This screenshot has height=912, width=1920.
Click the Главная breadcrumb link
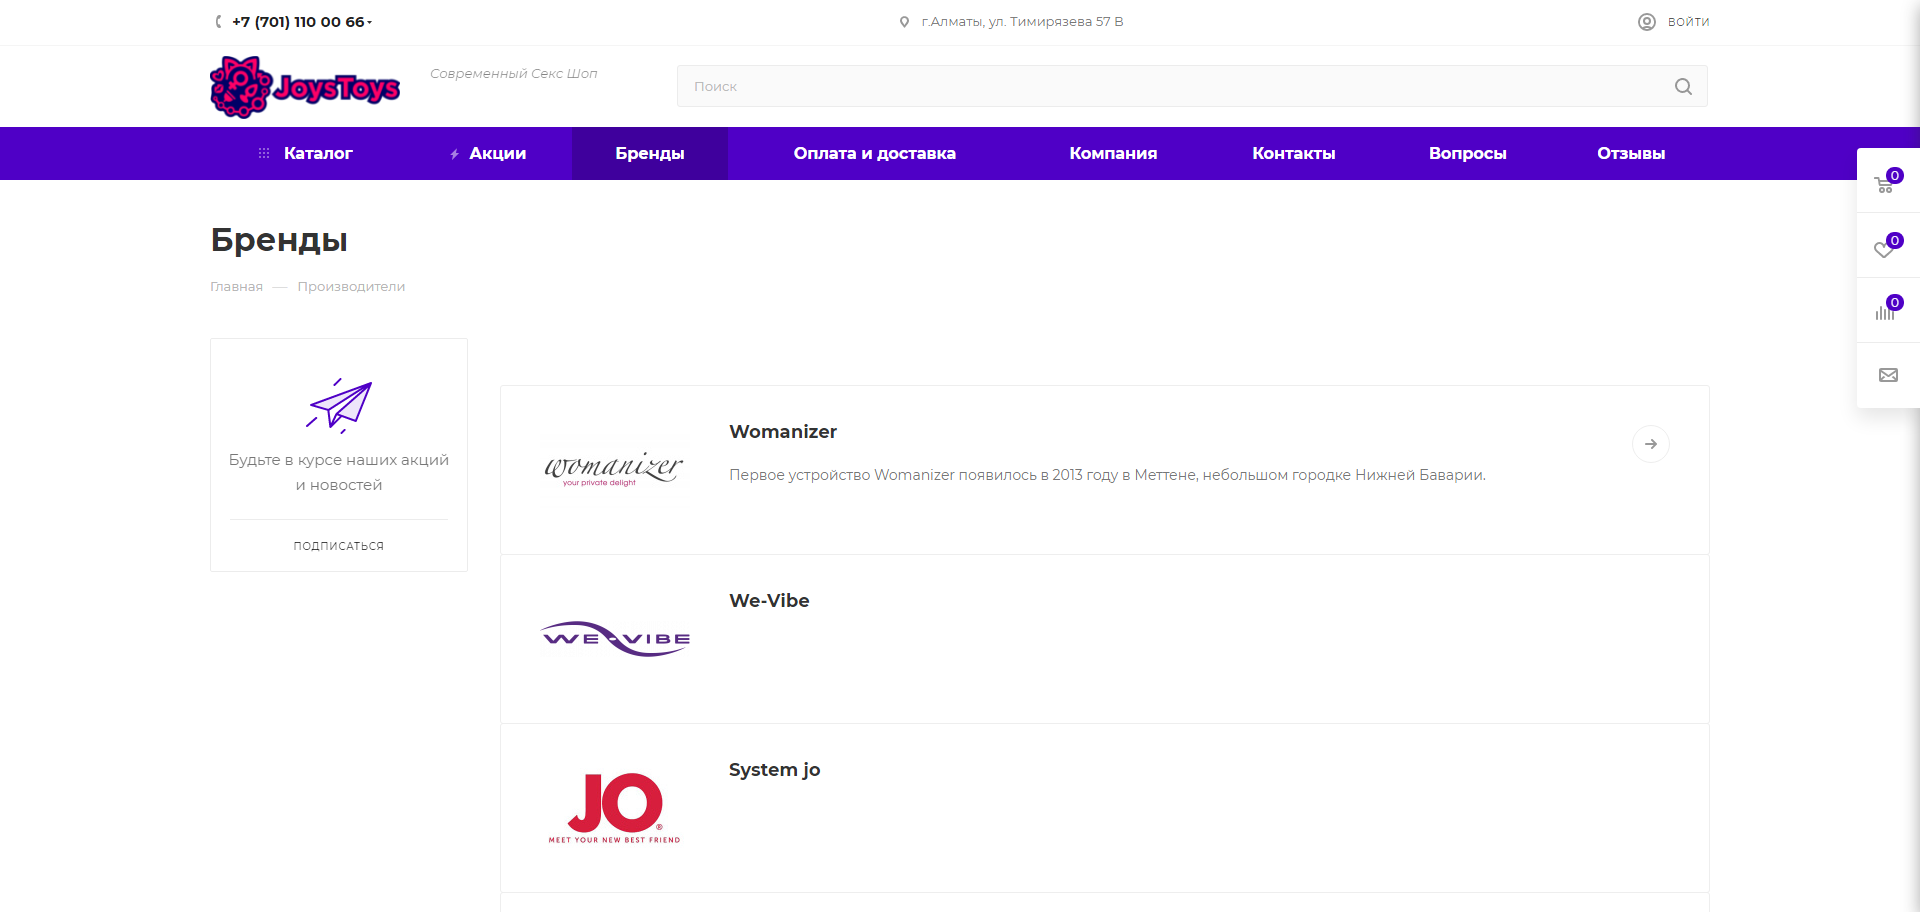pos(236,286)
